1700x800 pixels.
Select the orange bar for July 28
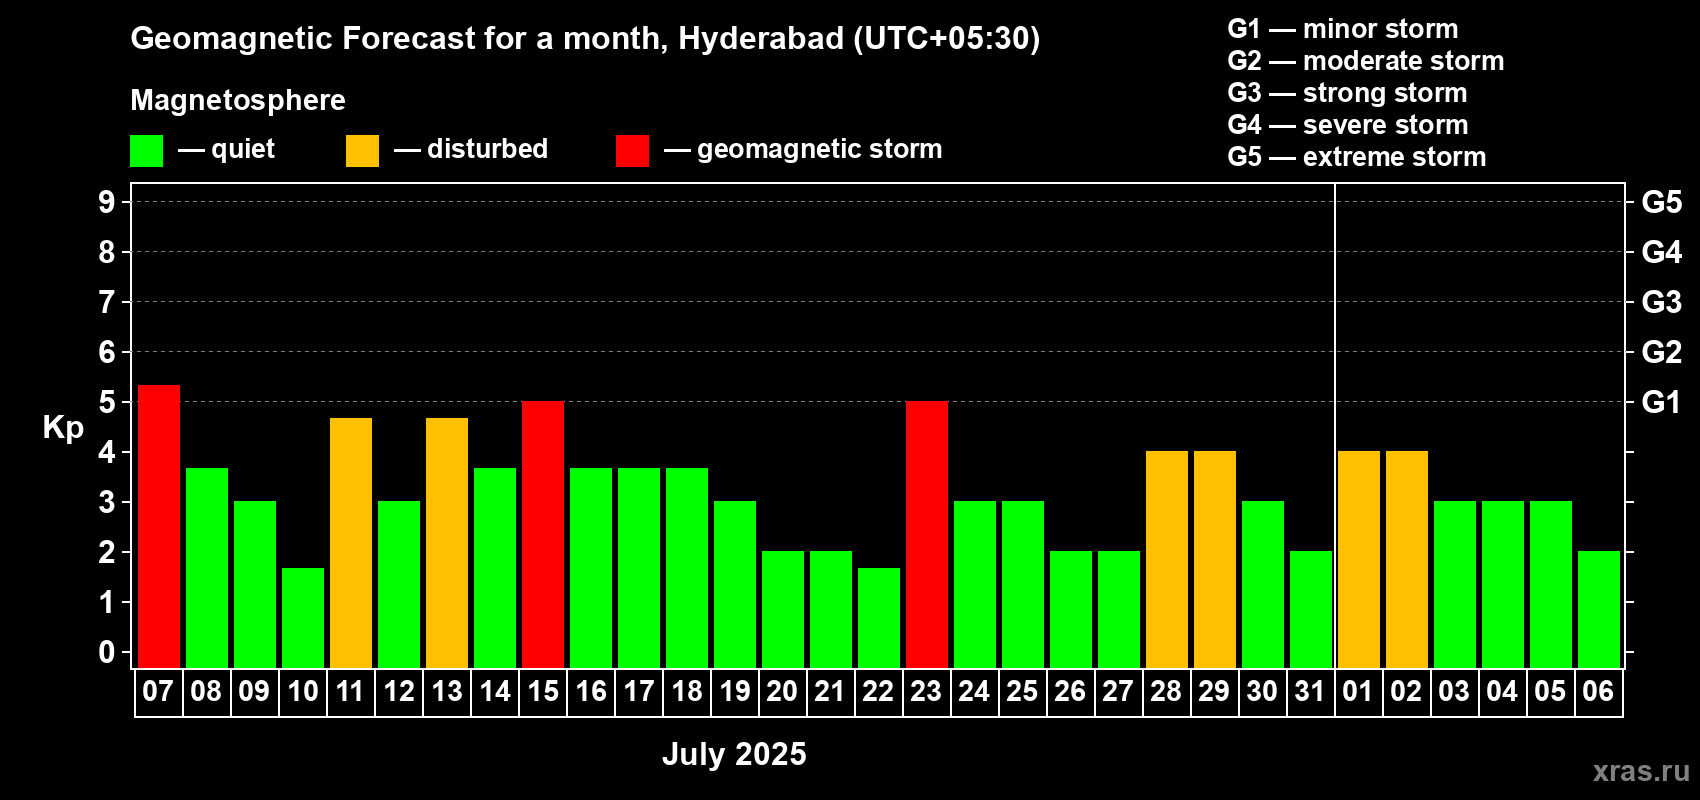1167,560
